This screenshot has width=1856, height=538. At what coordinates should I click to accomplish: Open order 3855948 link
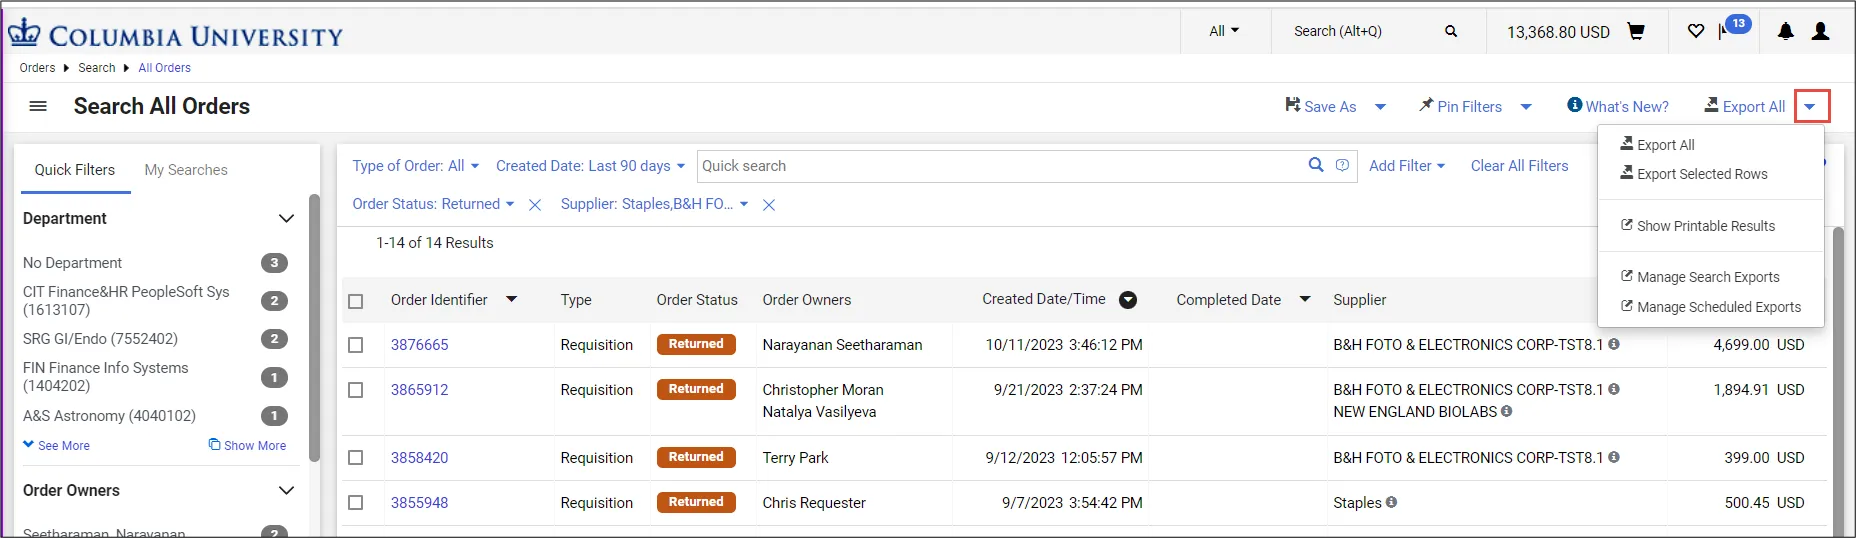click(420, 503)
